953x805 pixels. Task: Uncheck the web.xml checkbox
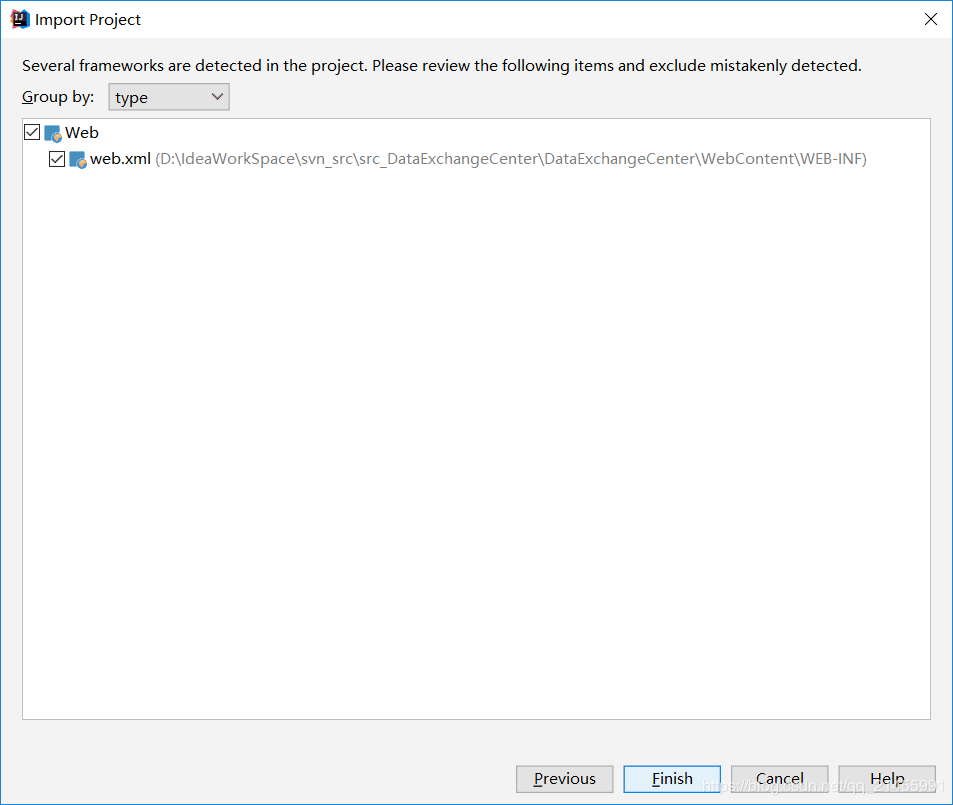pos(57,158)
